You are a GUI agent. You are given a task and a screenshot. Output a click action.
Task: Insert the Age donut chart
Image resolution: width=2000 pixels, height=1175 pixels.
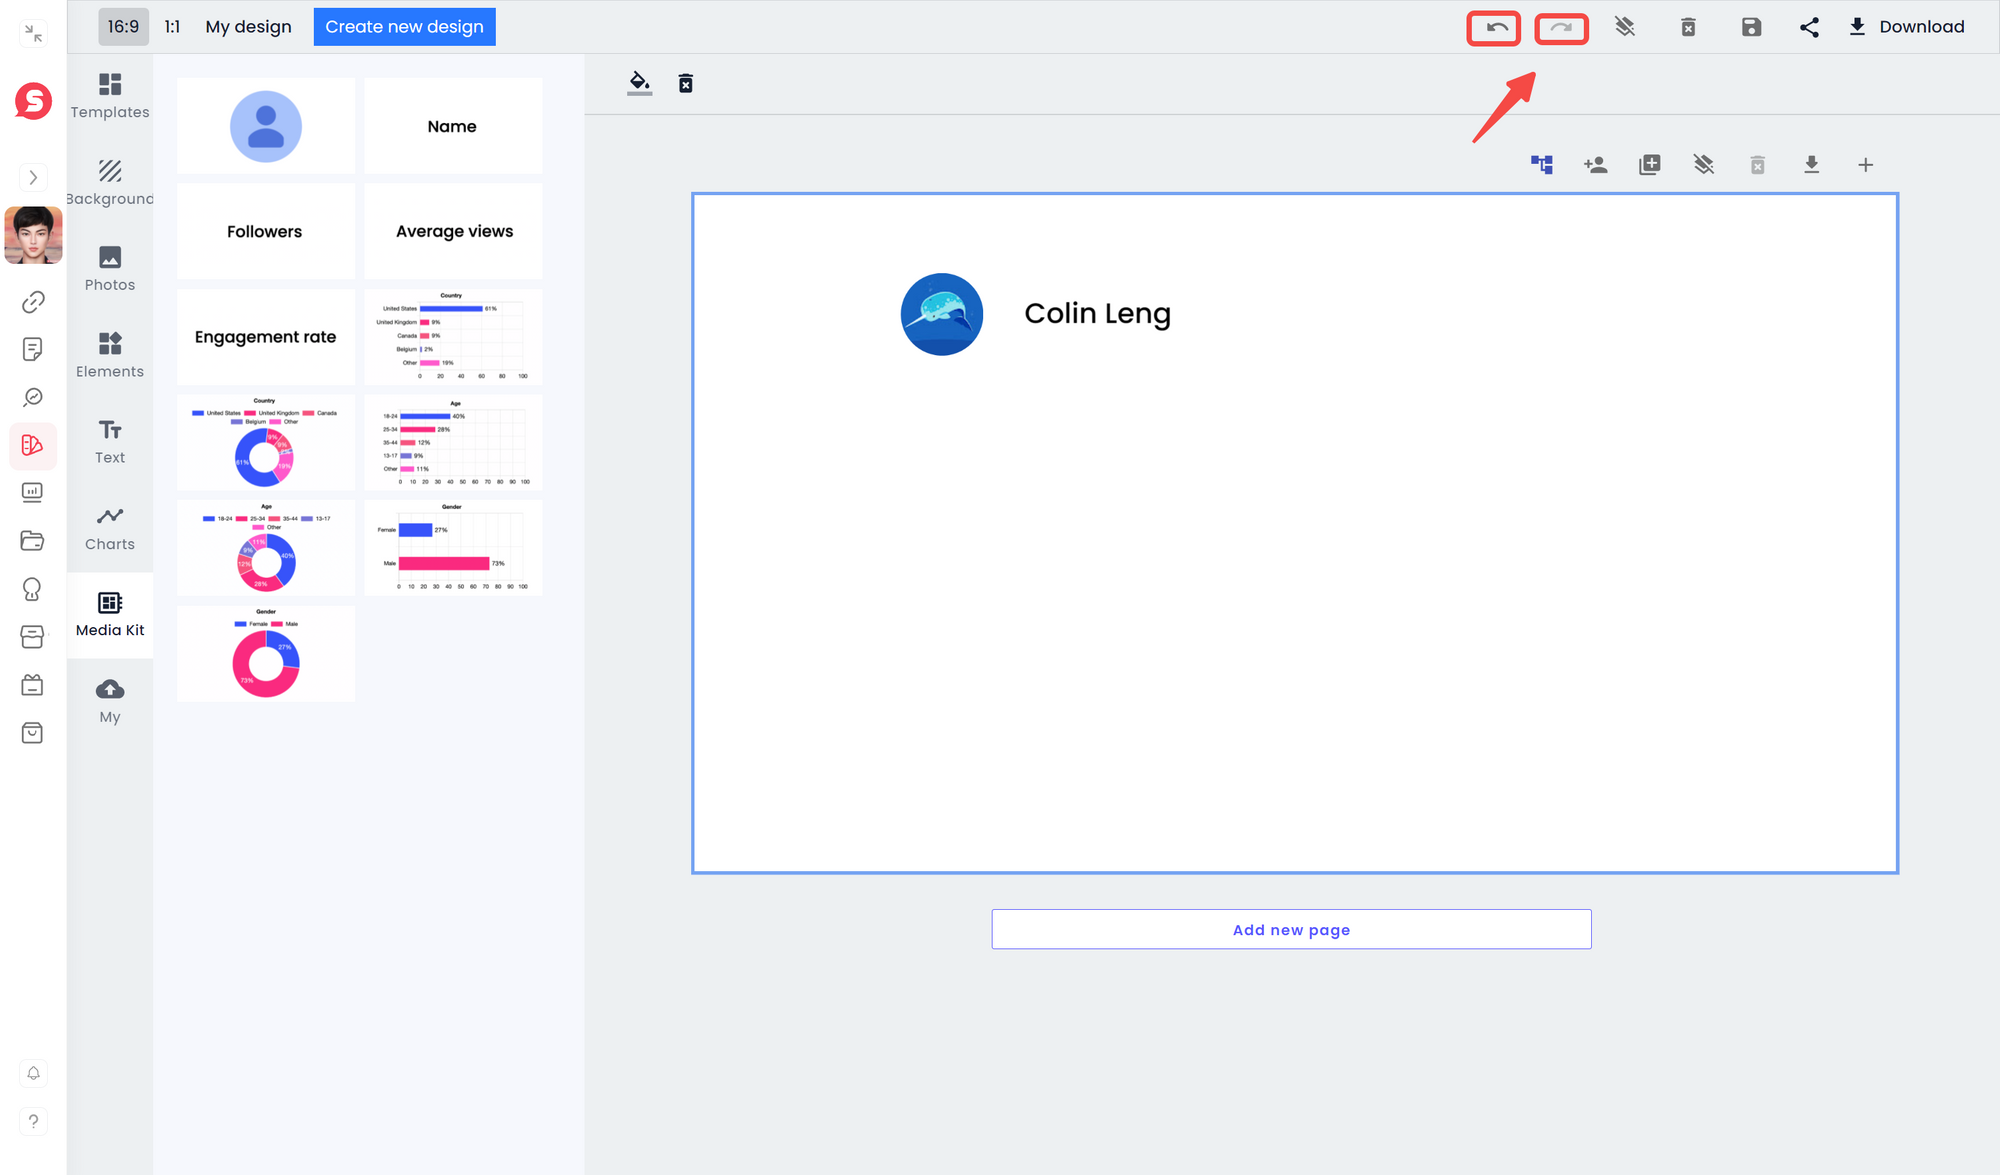266,548
